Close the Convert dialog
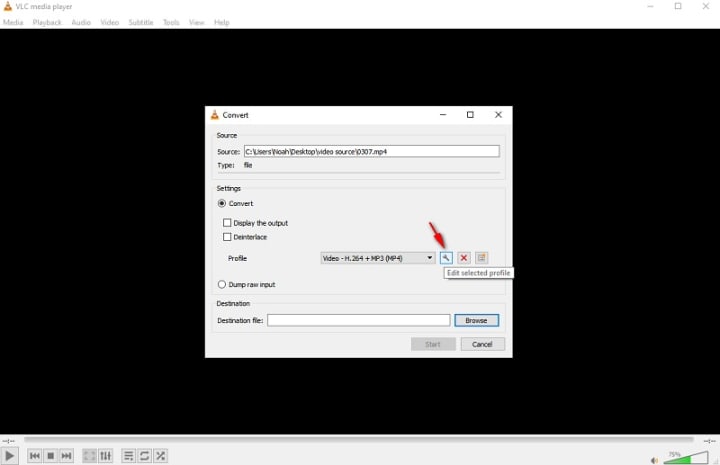 click(498, 115)
